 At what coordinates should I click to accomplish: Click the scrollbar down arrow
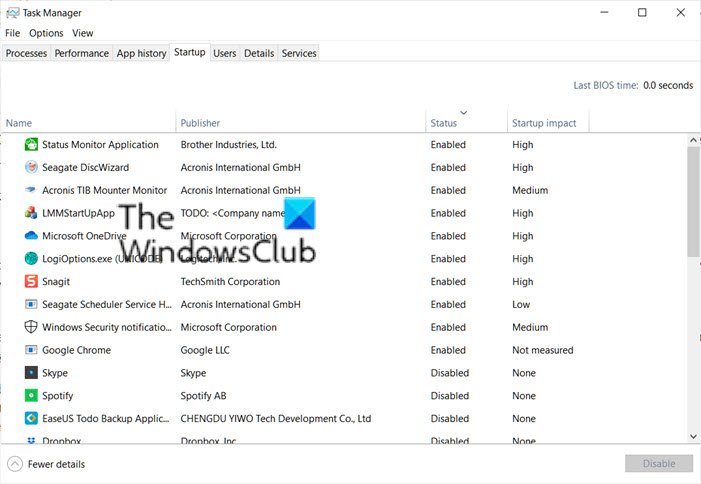click(x=693, y=436)
